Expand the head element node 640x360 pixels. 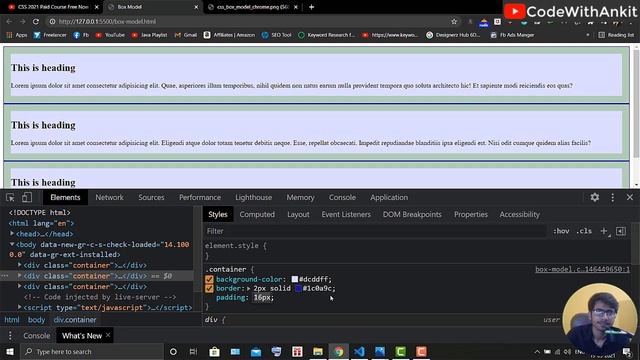click(12, 233)
